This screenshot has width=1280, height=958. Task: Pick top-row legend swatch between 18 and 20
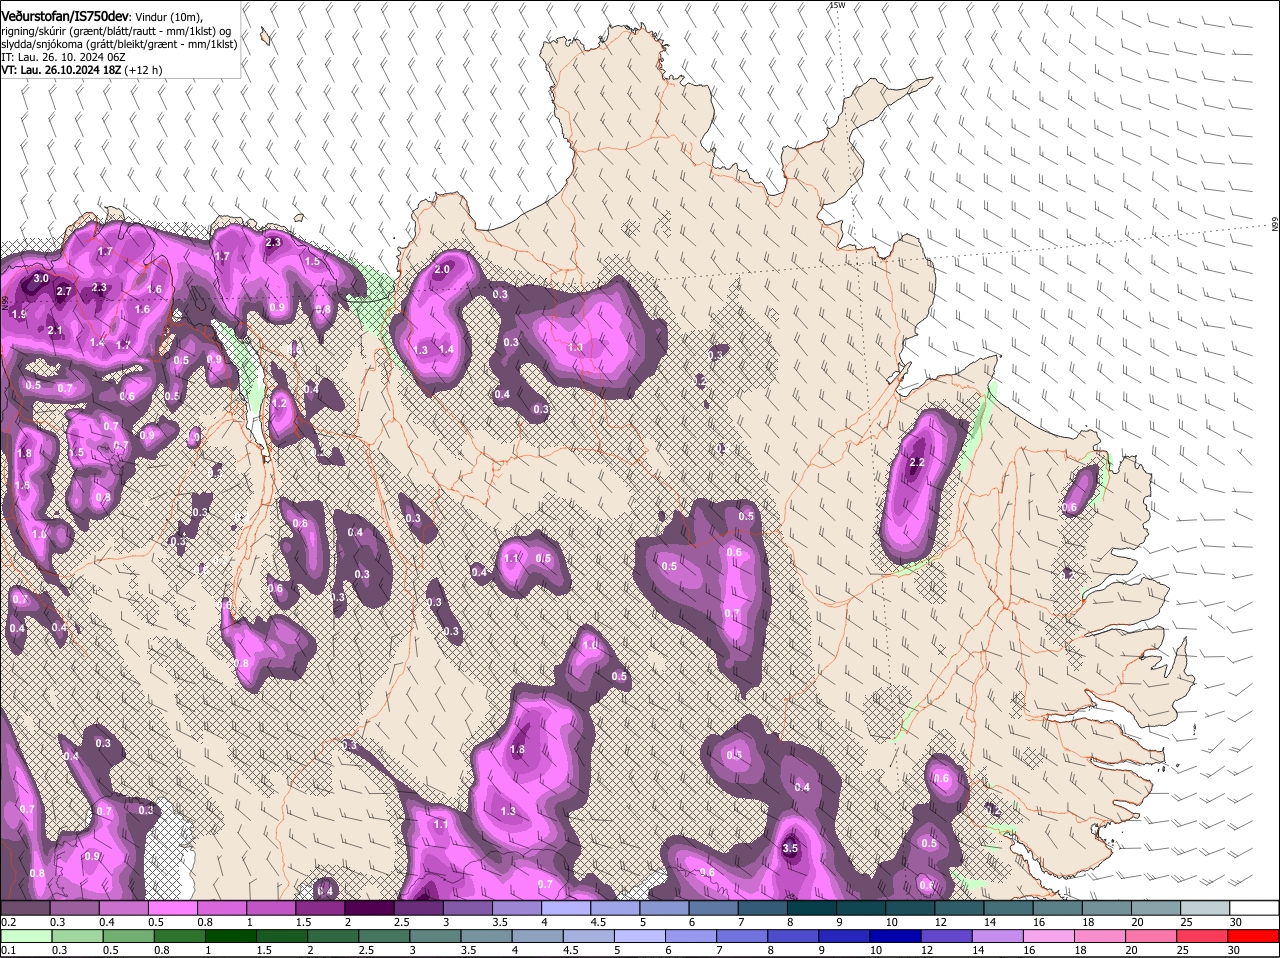1108,907
